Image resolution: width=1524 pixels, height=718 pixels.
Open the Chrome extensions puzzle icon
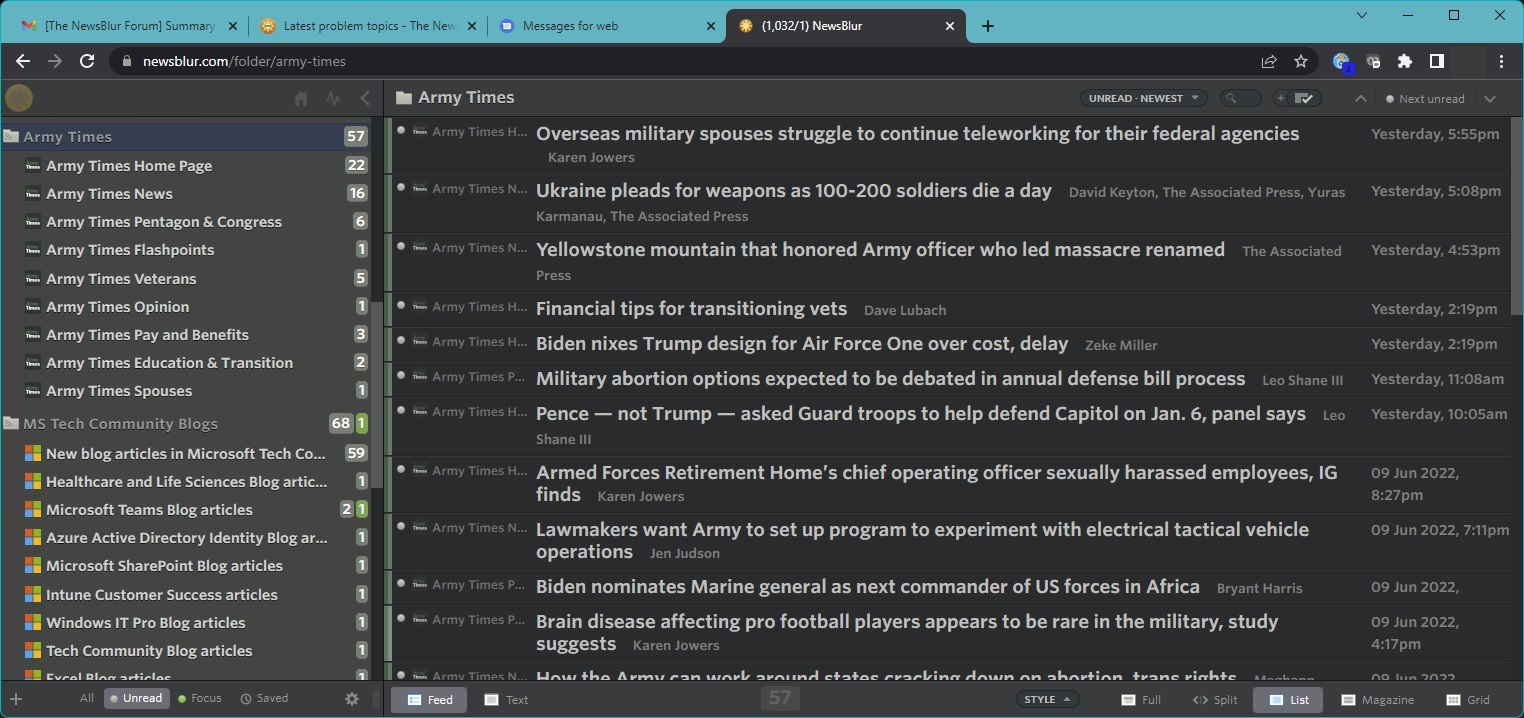(x=1405, y=61)
